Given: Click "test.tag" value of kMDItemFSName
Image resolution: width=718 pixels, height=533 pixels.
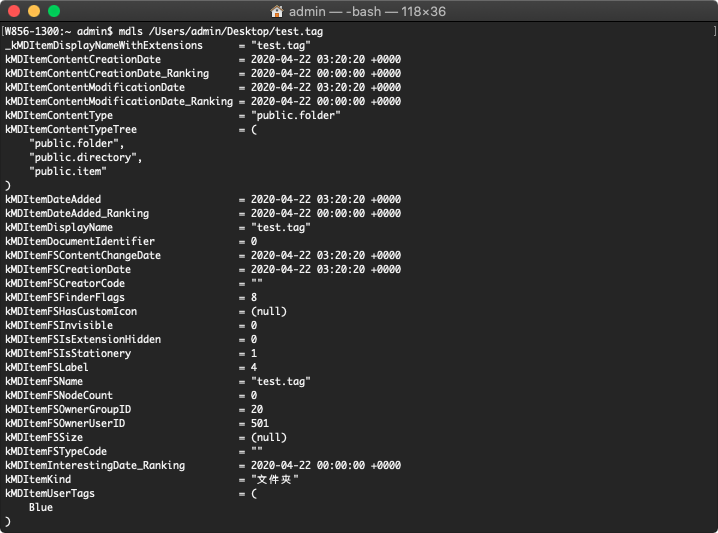Looking at the screenshot, I should pos(281,381).
